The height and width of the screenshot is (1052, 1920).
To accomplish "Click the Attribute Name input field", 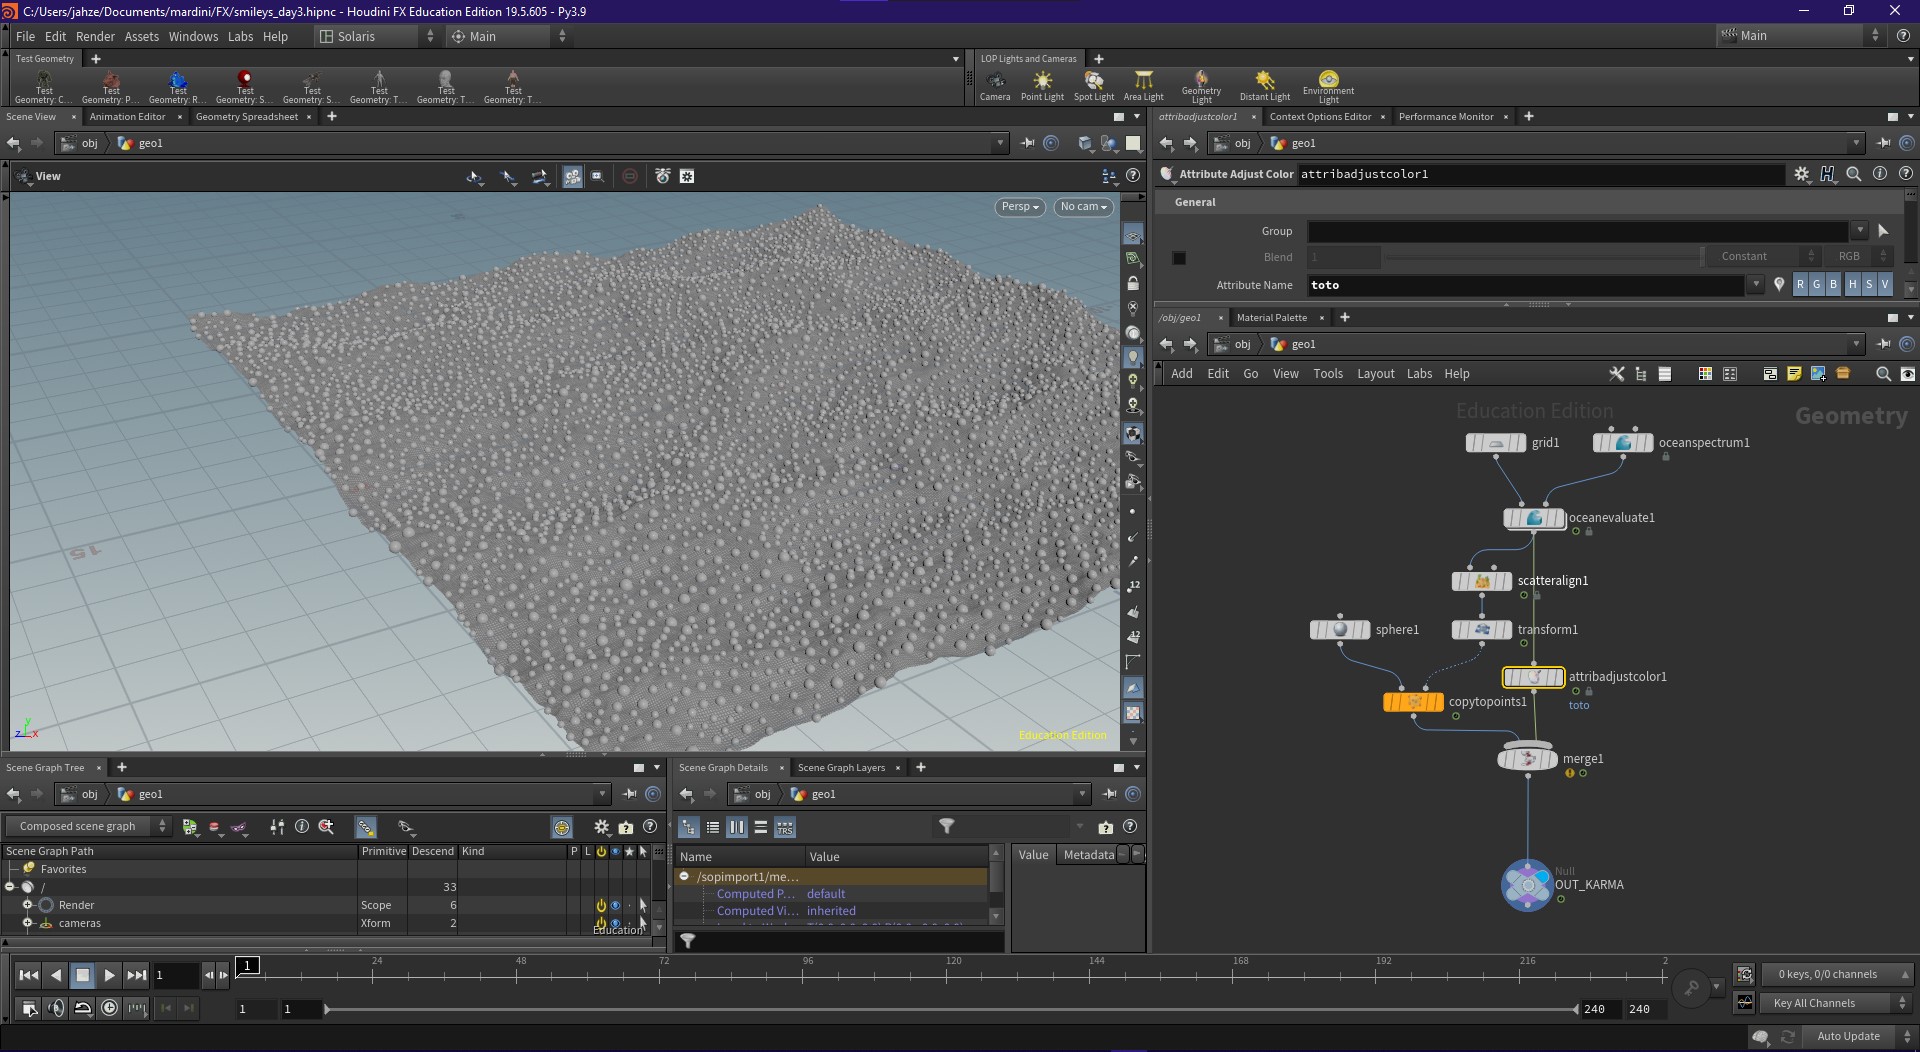I will coord(1527,285).
